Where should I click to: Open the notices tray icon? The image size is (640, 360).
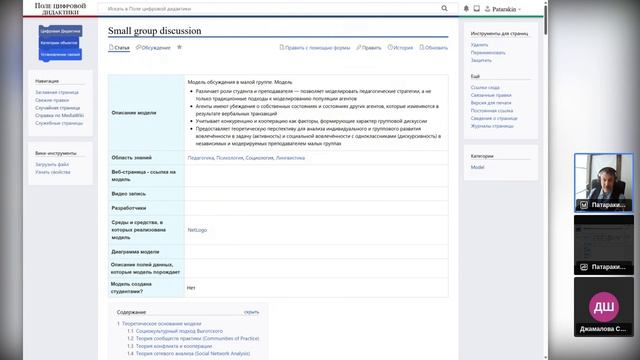pyautogui.click(x=476, y=8)
